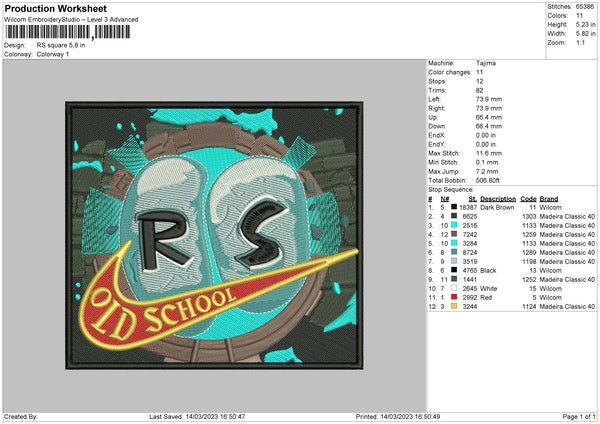This screenshot has height=424, width=600.
Task: Select the white color swatch in row 10
Action: coord(455,288)
